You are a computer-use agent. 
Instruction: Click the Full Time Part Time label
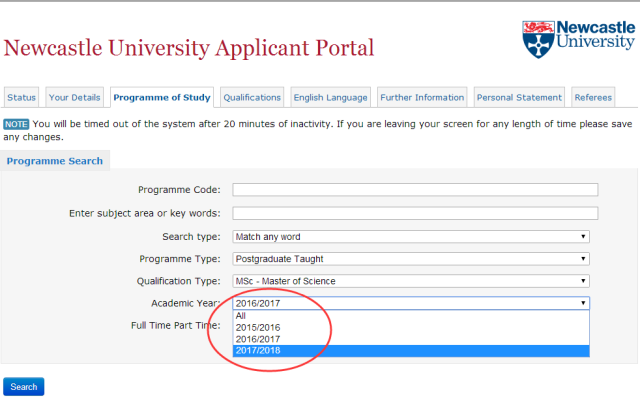tap(176, 325)
